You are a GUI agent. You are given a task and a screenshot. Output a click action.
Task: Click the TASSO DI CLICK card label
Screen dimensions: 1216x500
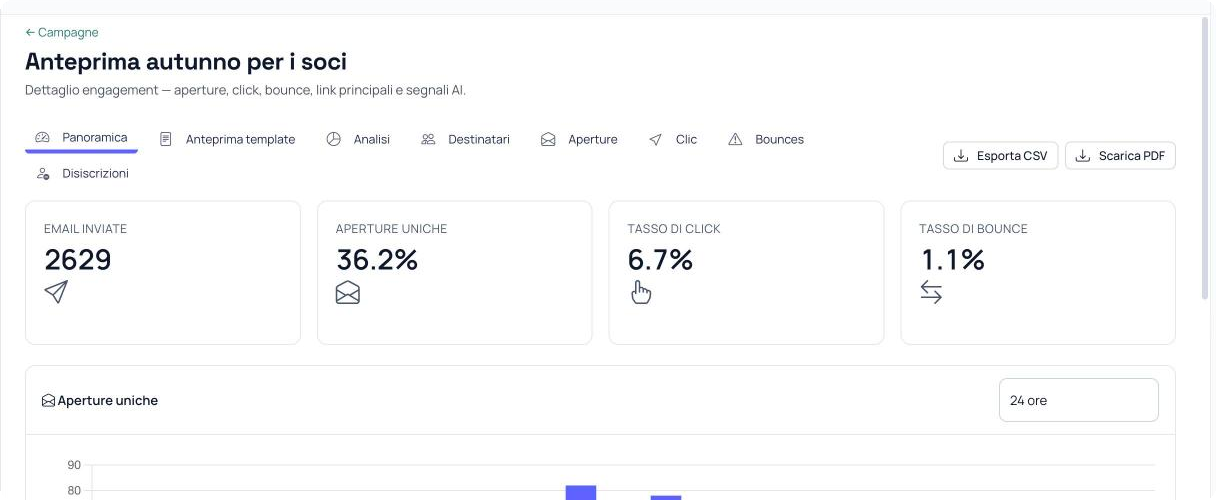[674, 229]
